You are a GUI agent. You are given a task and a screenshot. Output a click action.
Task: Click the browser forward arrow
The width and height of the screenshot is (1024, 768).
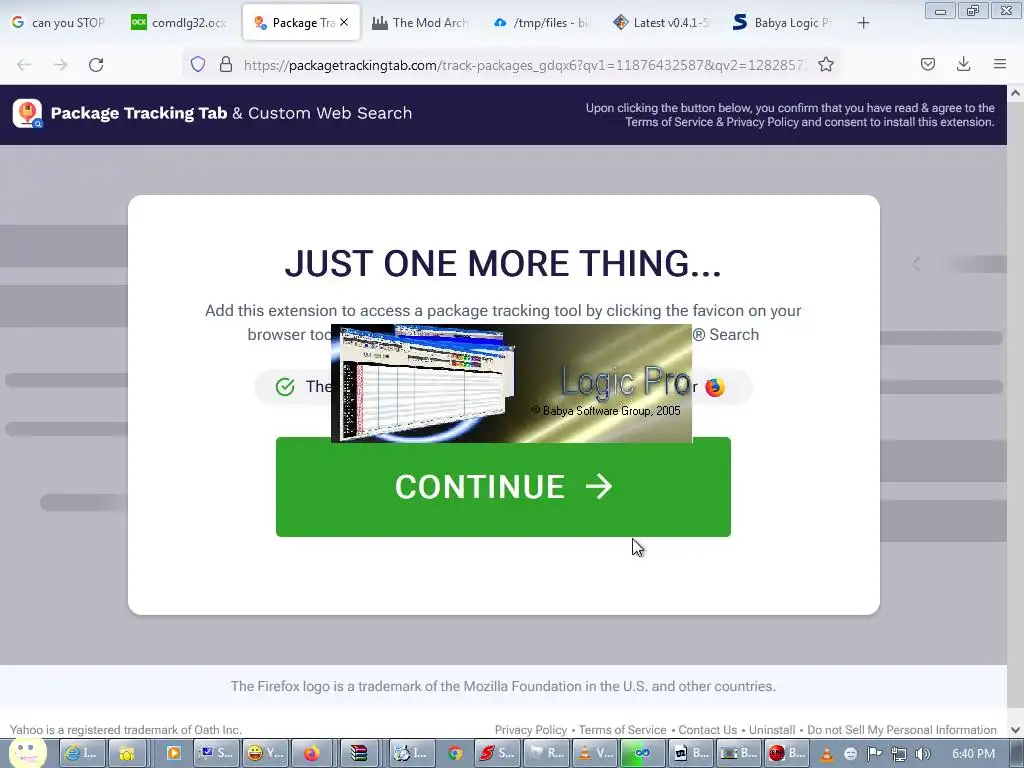pyautogui.click(x=60, y=65)
